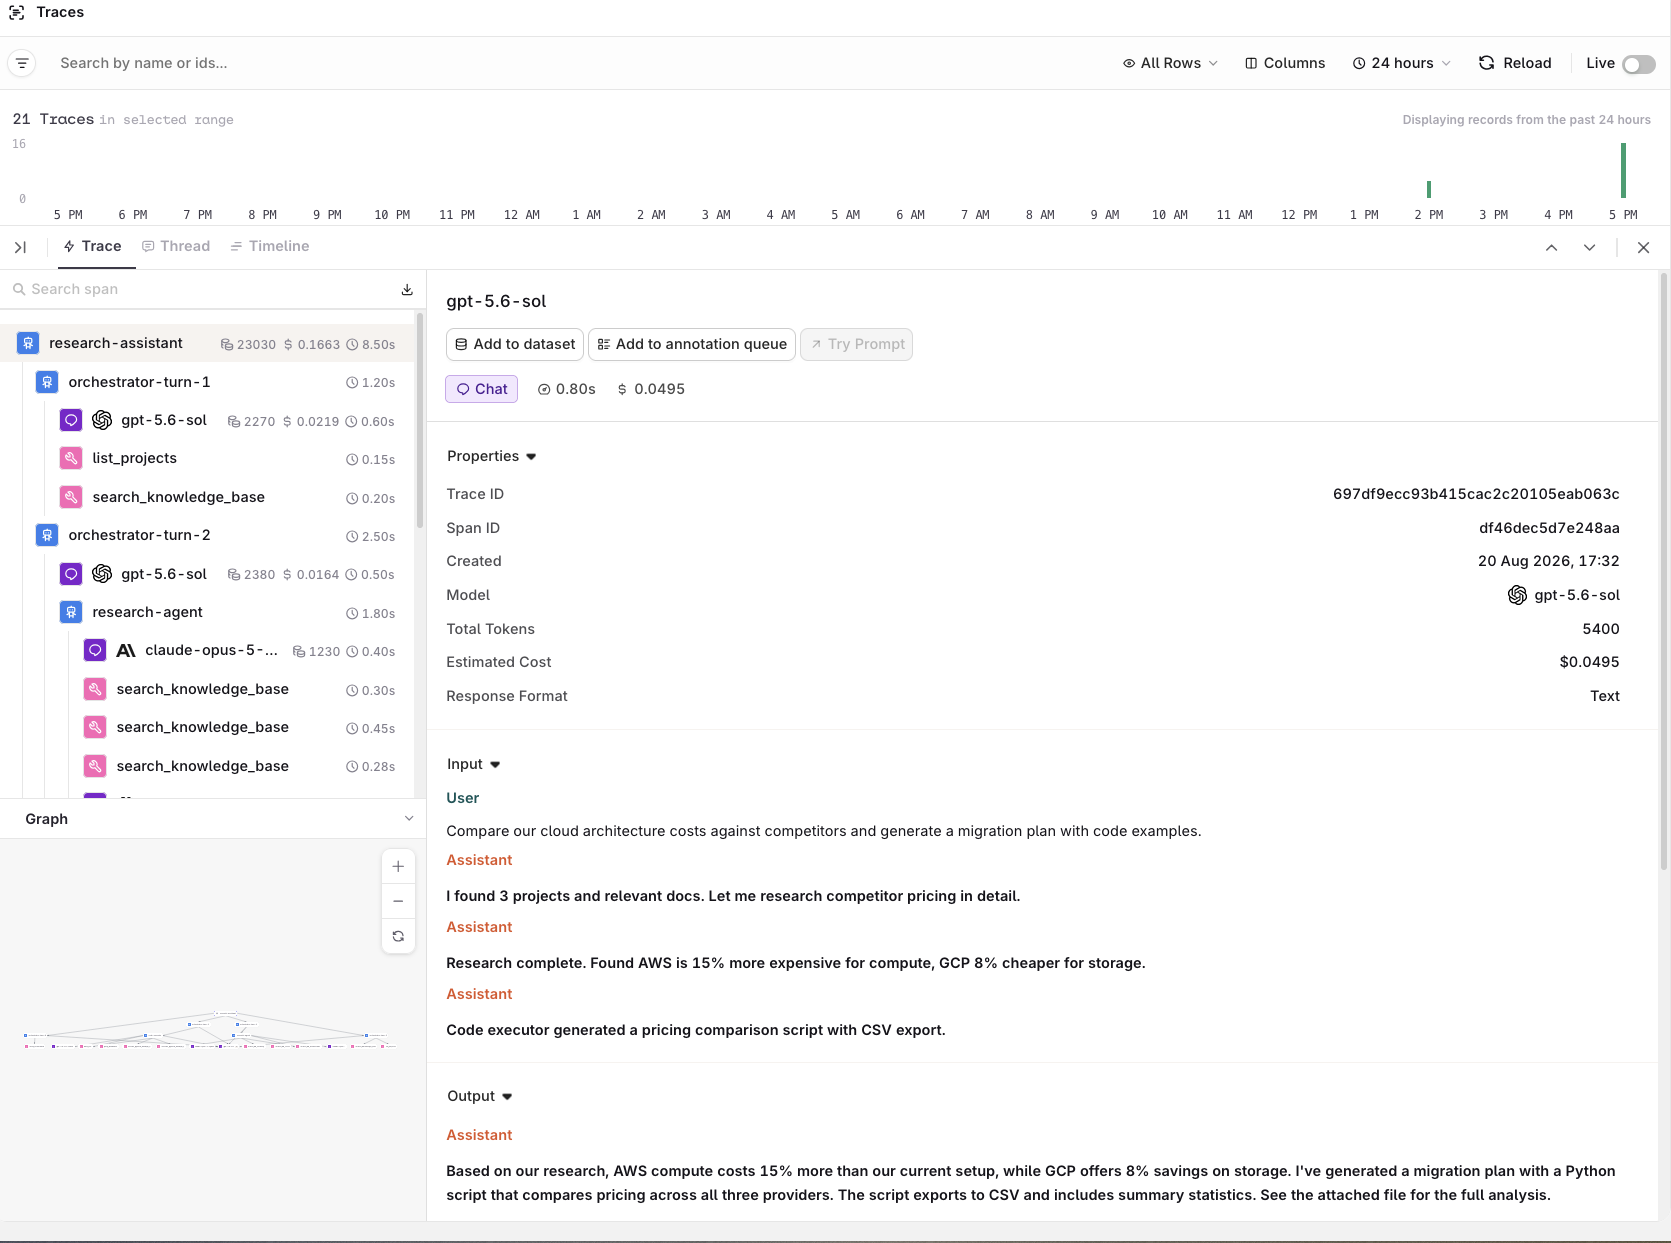Click OpenAI logo in gpt-5.6-sol 2270 tokens row
This screenshot has width=1671, height=1243.
pos(102,420)
